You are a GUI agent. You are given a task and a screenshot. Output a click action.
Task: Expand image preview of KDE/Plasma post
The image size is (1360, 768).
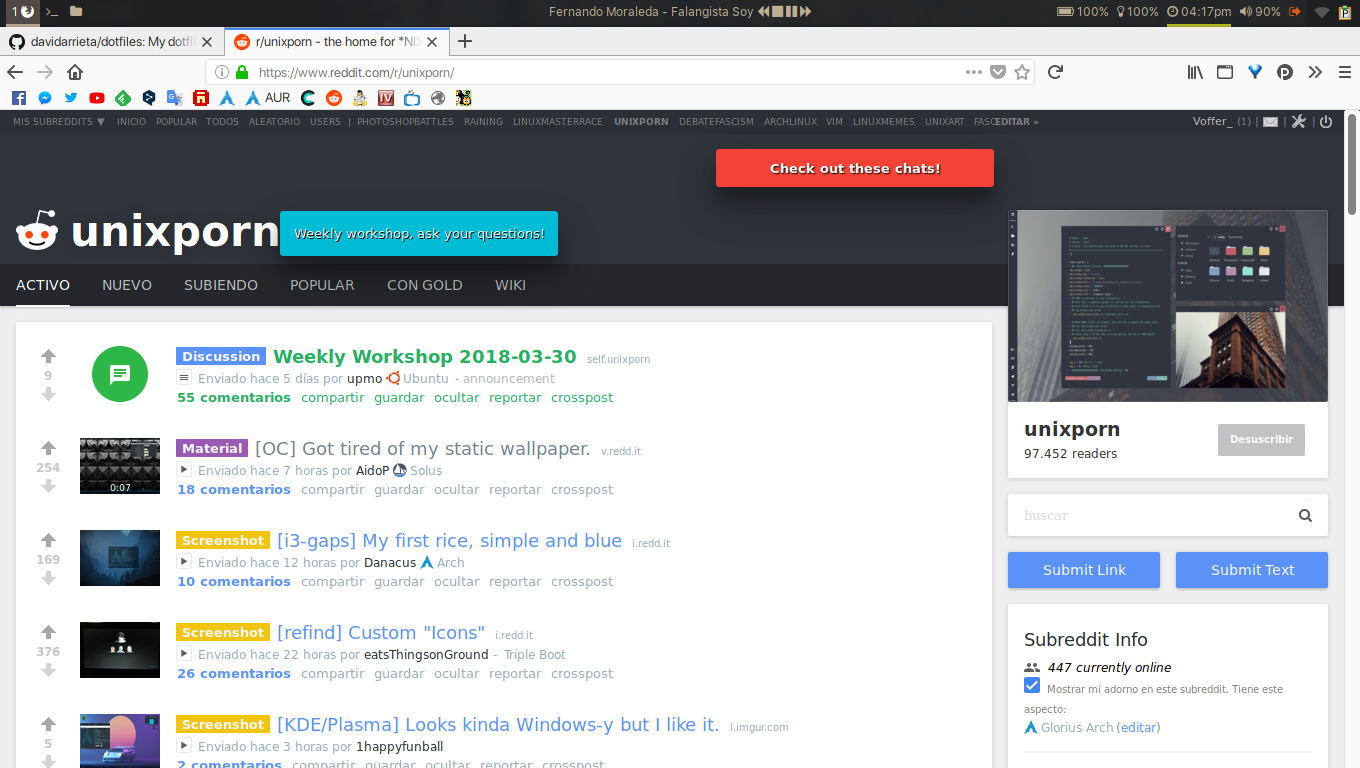(184, 746)
